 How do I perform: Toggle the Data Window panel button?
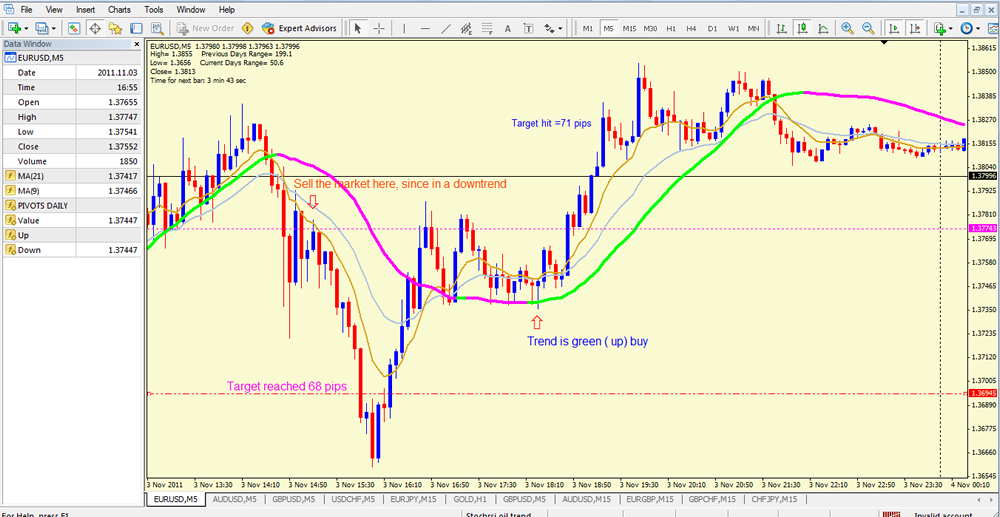(x=95, y=28)
